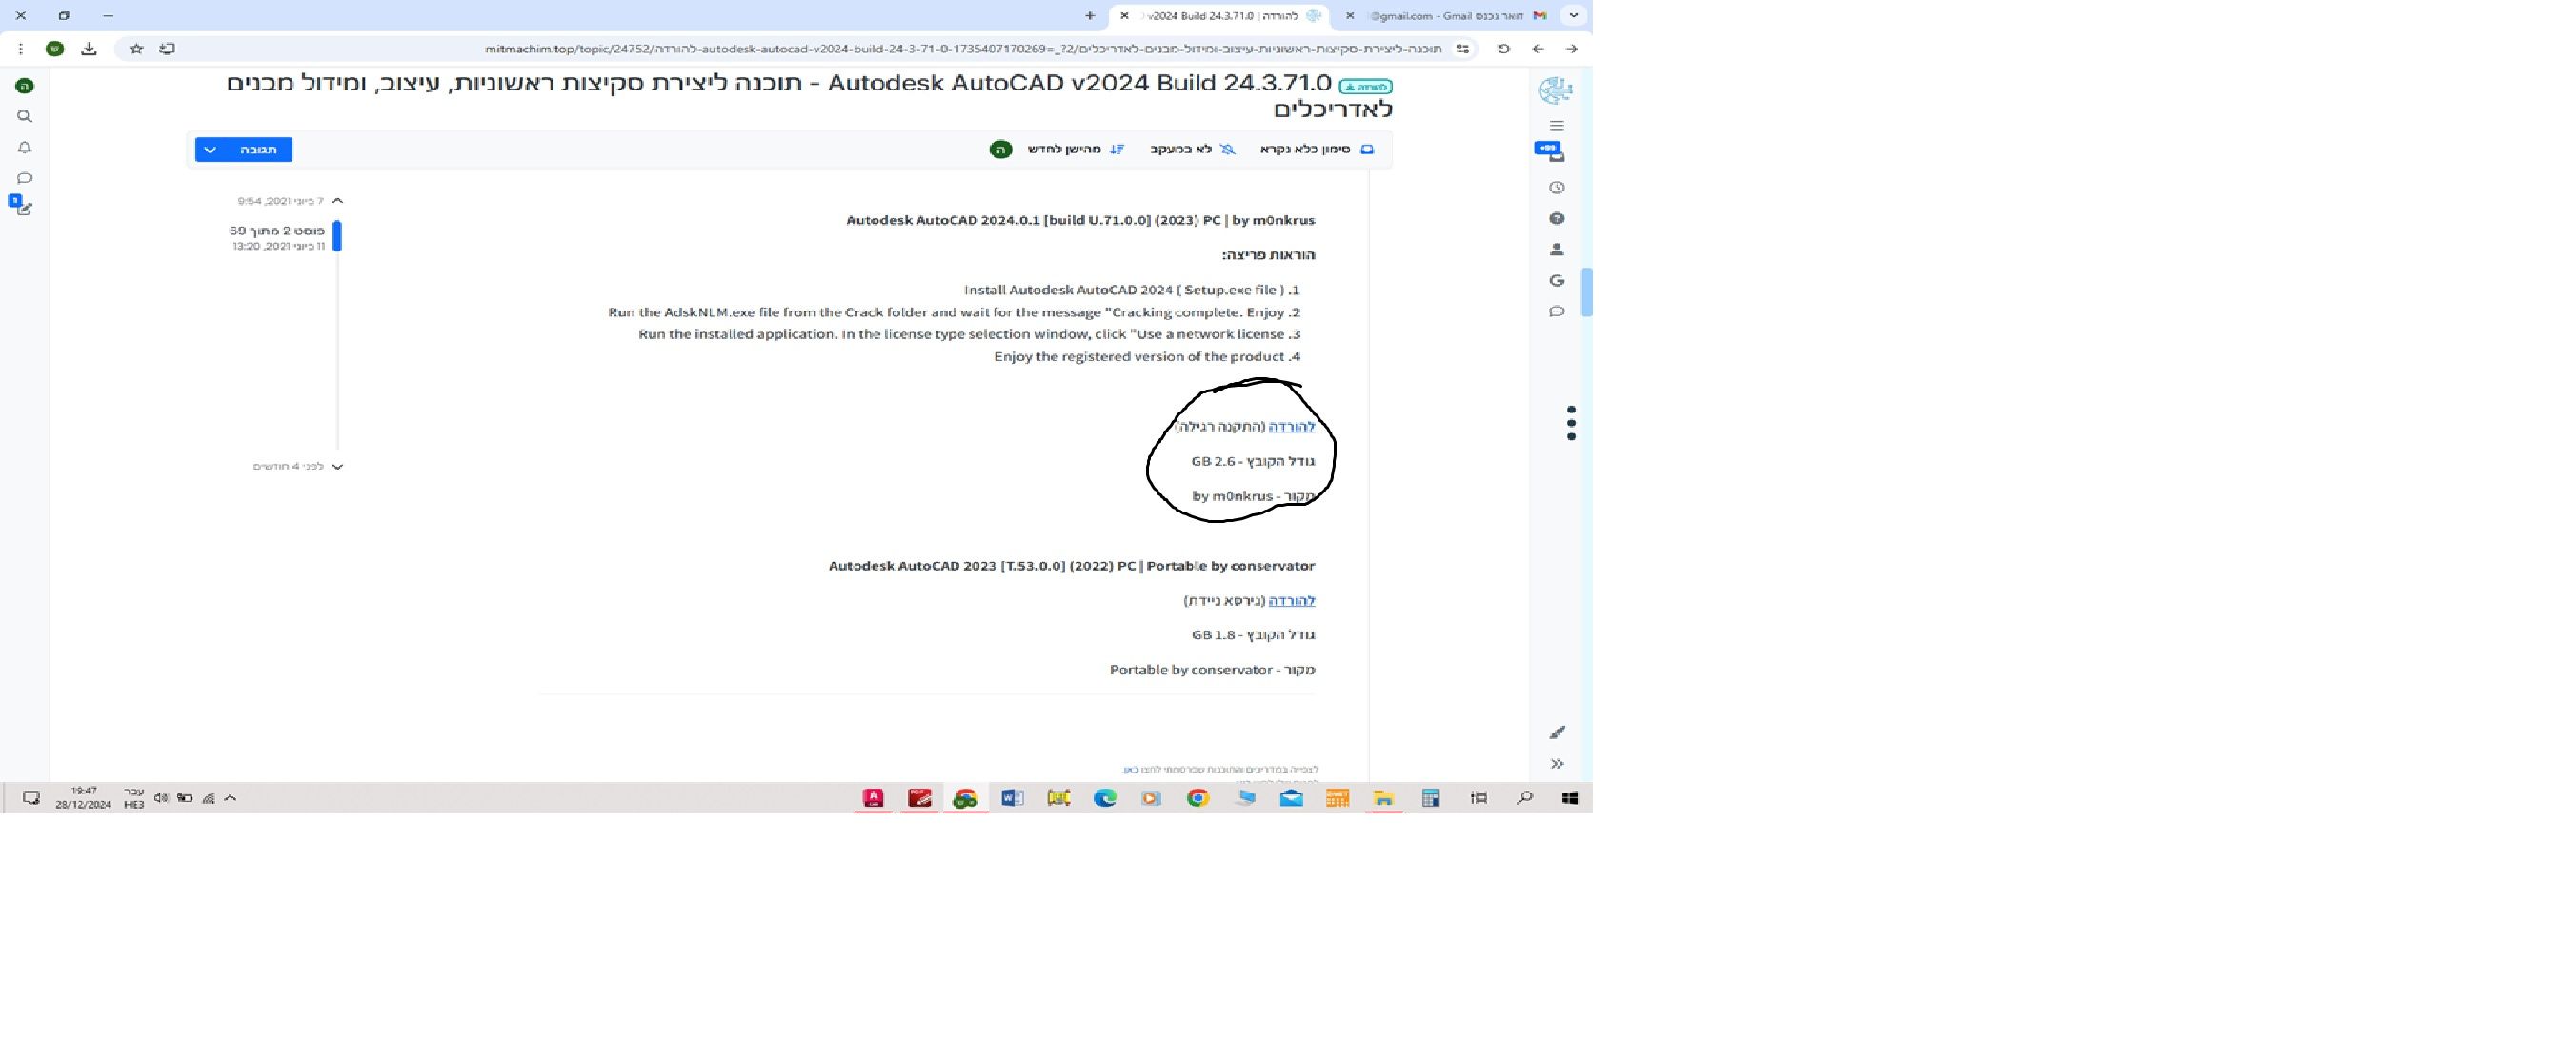
Task: Open the Chrome profile avatar
Action: pos(55,48)
